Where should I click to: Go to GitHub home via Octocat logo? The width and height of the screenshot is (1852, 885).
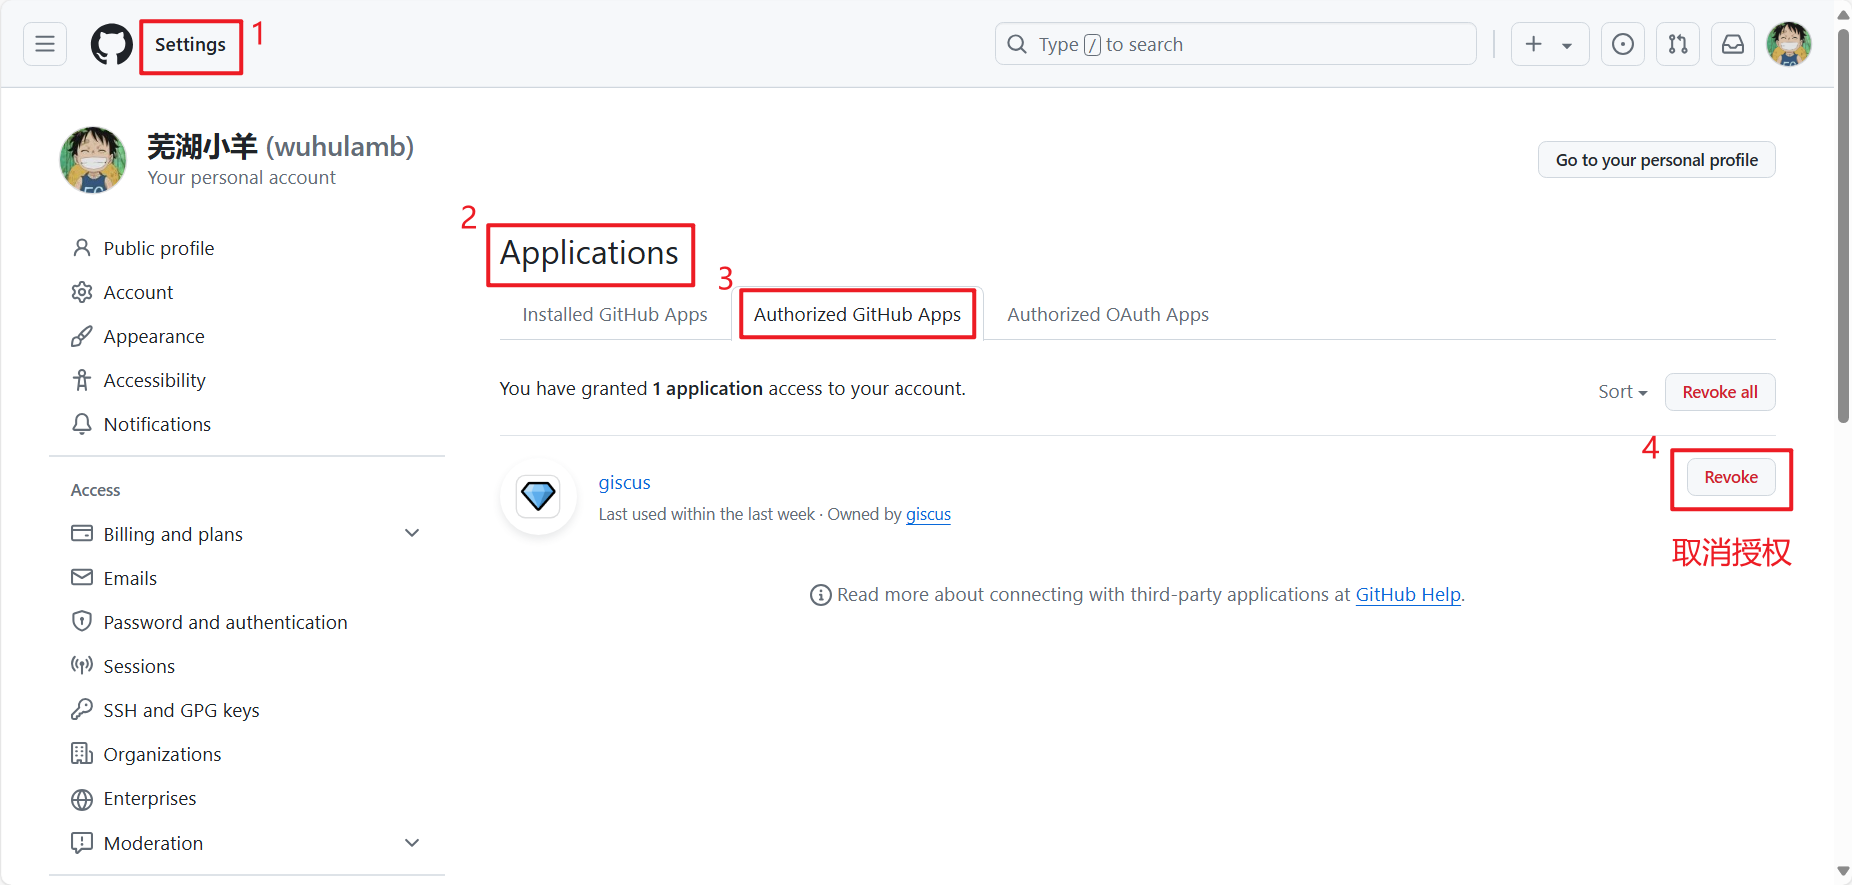click(x=112, y=44)
